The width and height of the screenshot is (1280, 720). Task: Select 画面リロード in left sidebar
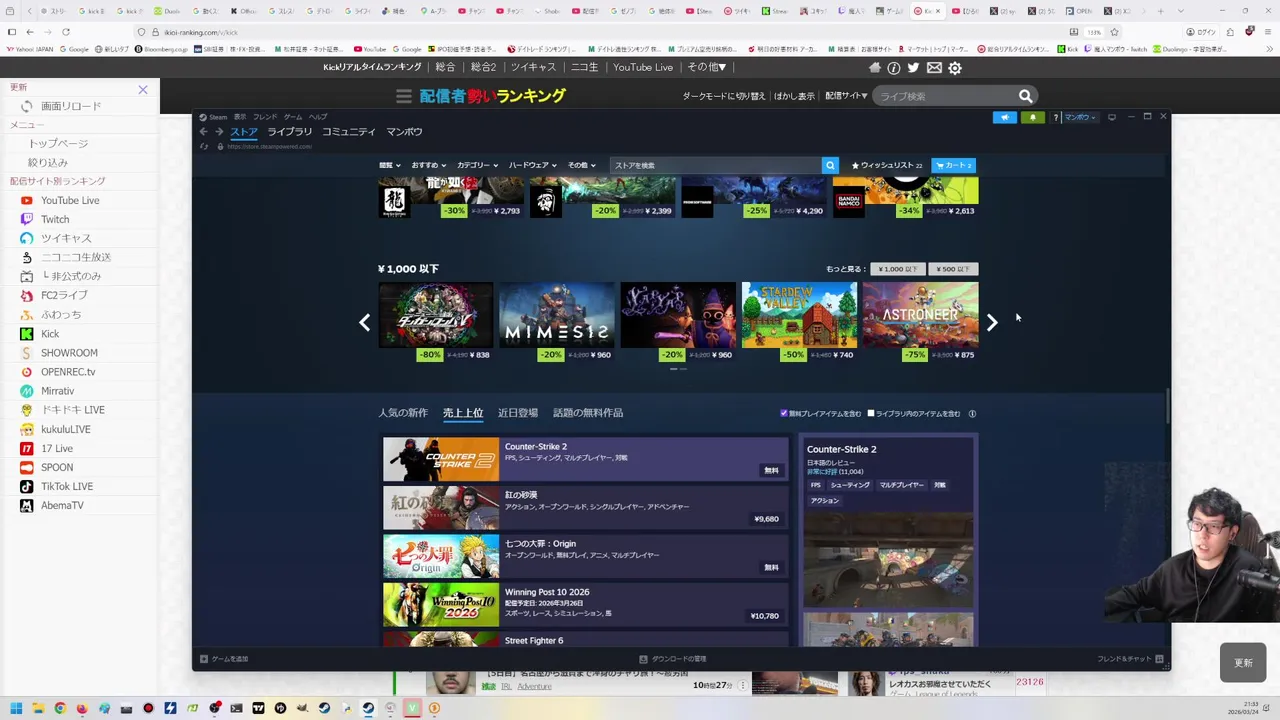[x=70, y=106]
